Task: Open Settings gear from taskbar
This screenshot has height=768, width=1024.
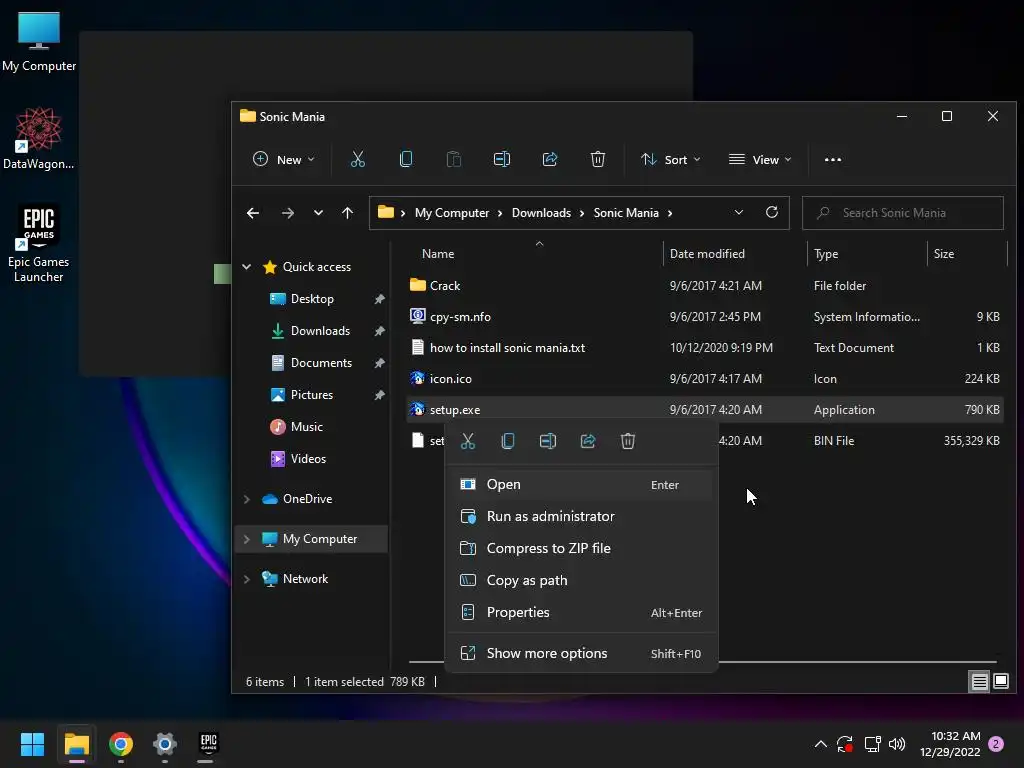Action: 165,744
